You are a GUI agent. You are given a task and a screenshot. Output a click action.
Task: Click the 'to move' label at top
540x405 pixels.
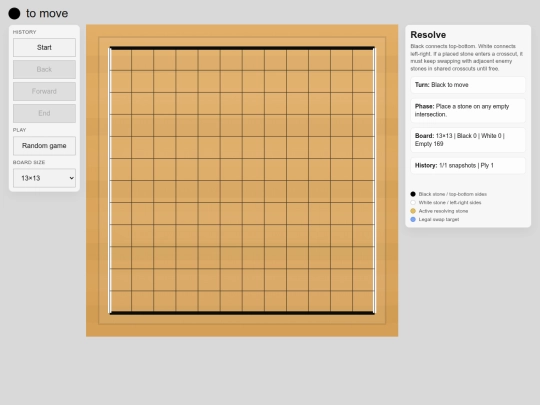[47, 13]
